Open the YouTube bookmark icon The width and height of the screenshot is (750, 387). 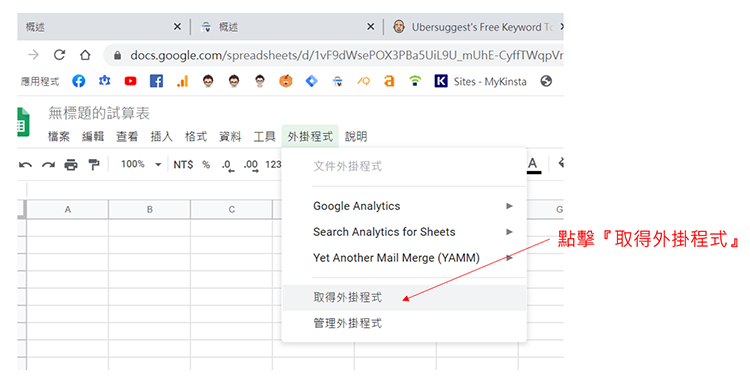pyautogui.click(x=130, y=81)
